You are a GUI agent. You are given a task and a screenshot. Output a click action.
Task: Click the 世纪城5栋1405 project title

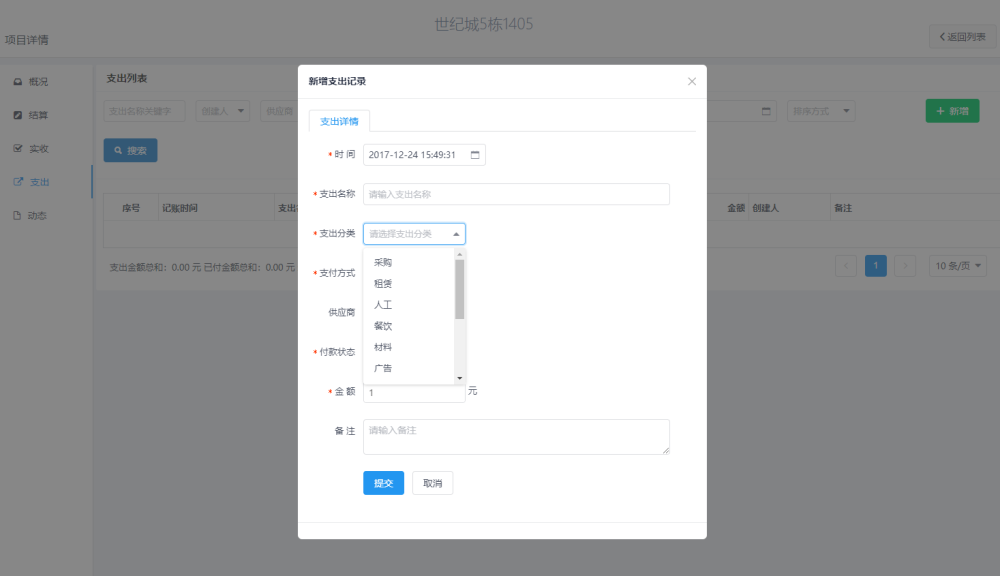tap(484, 24)
